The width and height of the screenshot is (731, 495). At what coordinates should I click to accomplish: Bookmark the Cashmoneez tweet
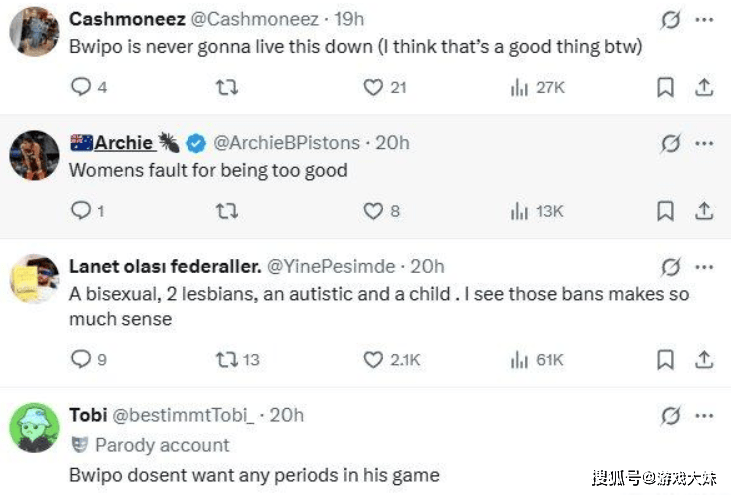tap(665, 88)
